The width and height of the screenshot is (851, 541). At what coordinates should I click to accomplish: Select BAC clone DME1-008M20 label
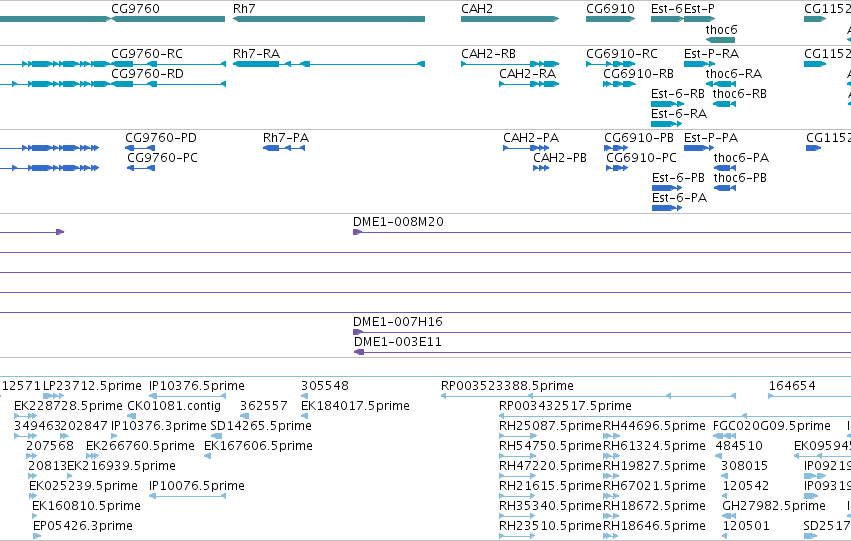coord(398,222)
